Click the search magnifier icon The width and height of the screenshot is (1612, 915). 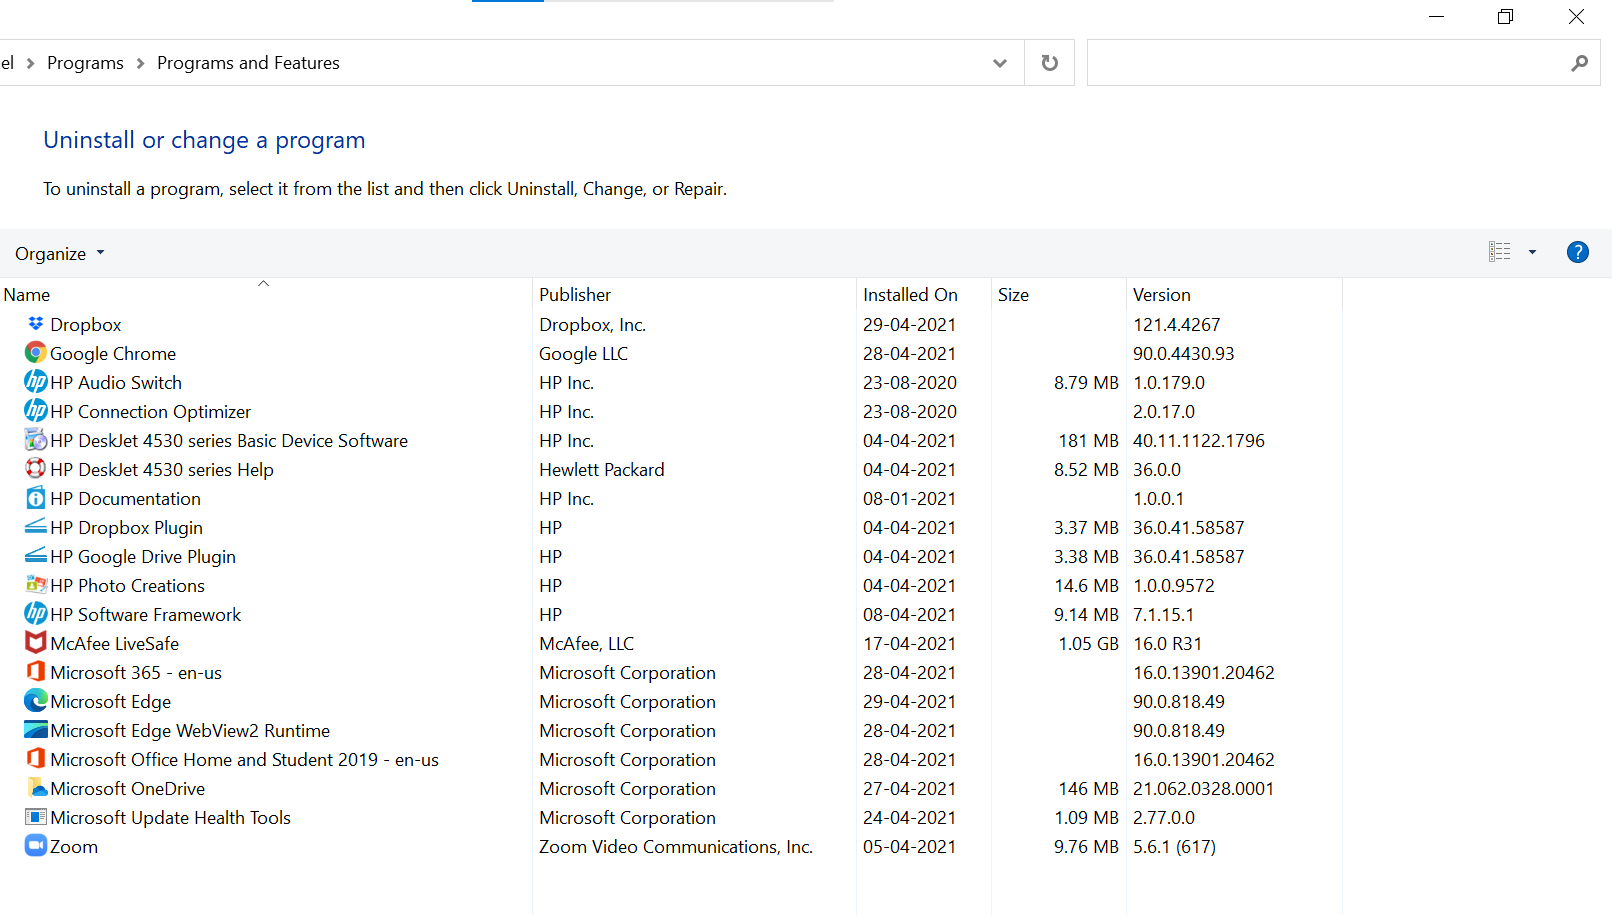click(1579, 63)
